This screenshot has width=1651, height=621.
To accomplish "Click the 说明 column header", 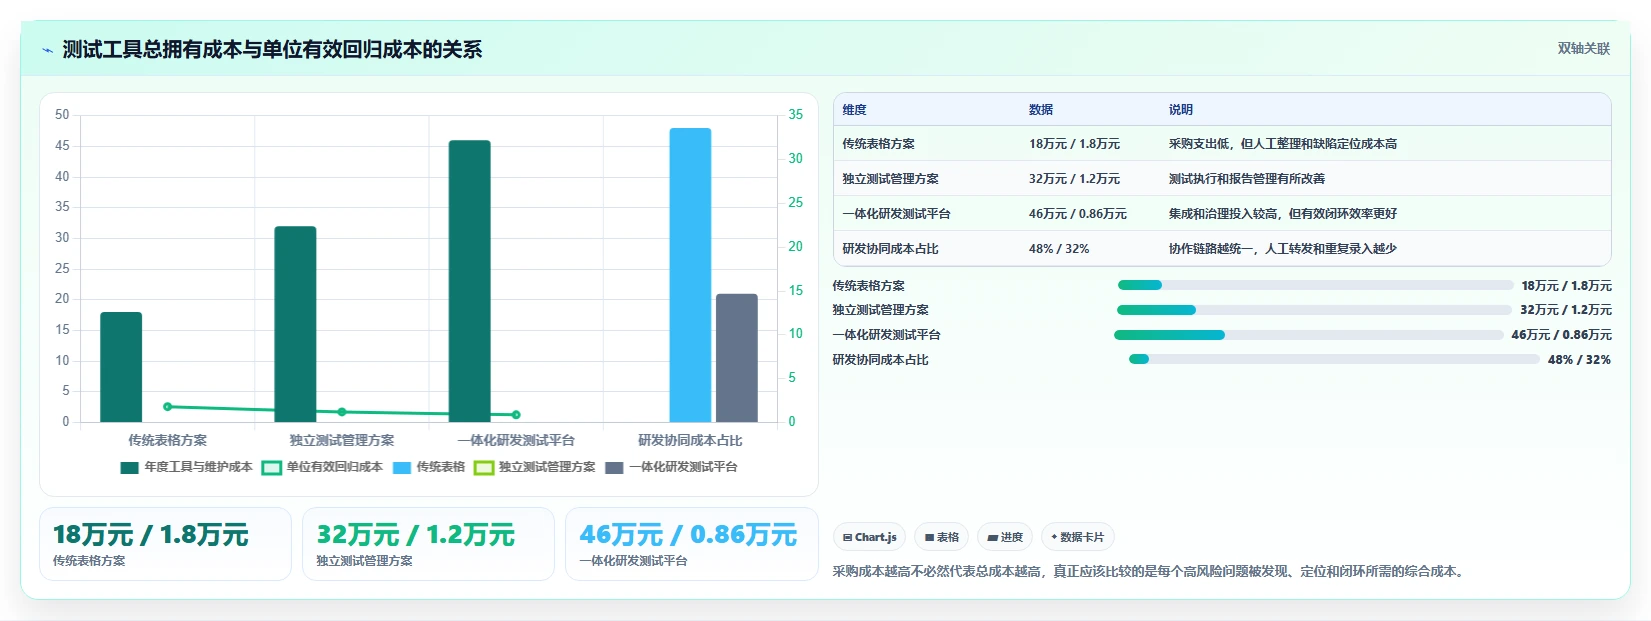I will [x=1181, y=110].
